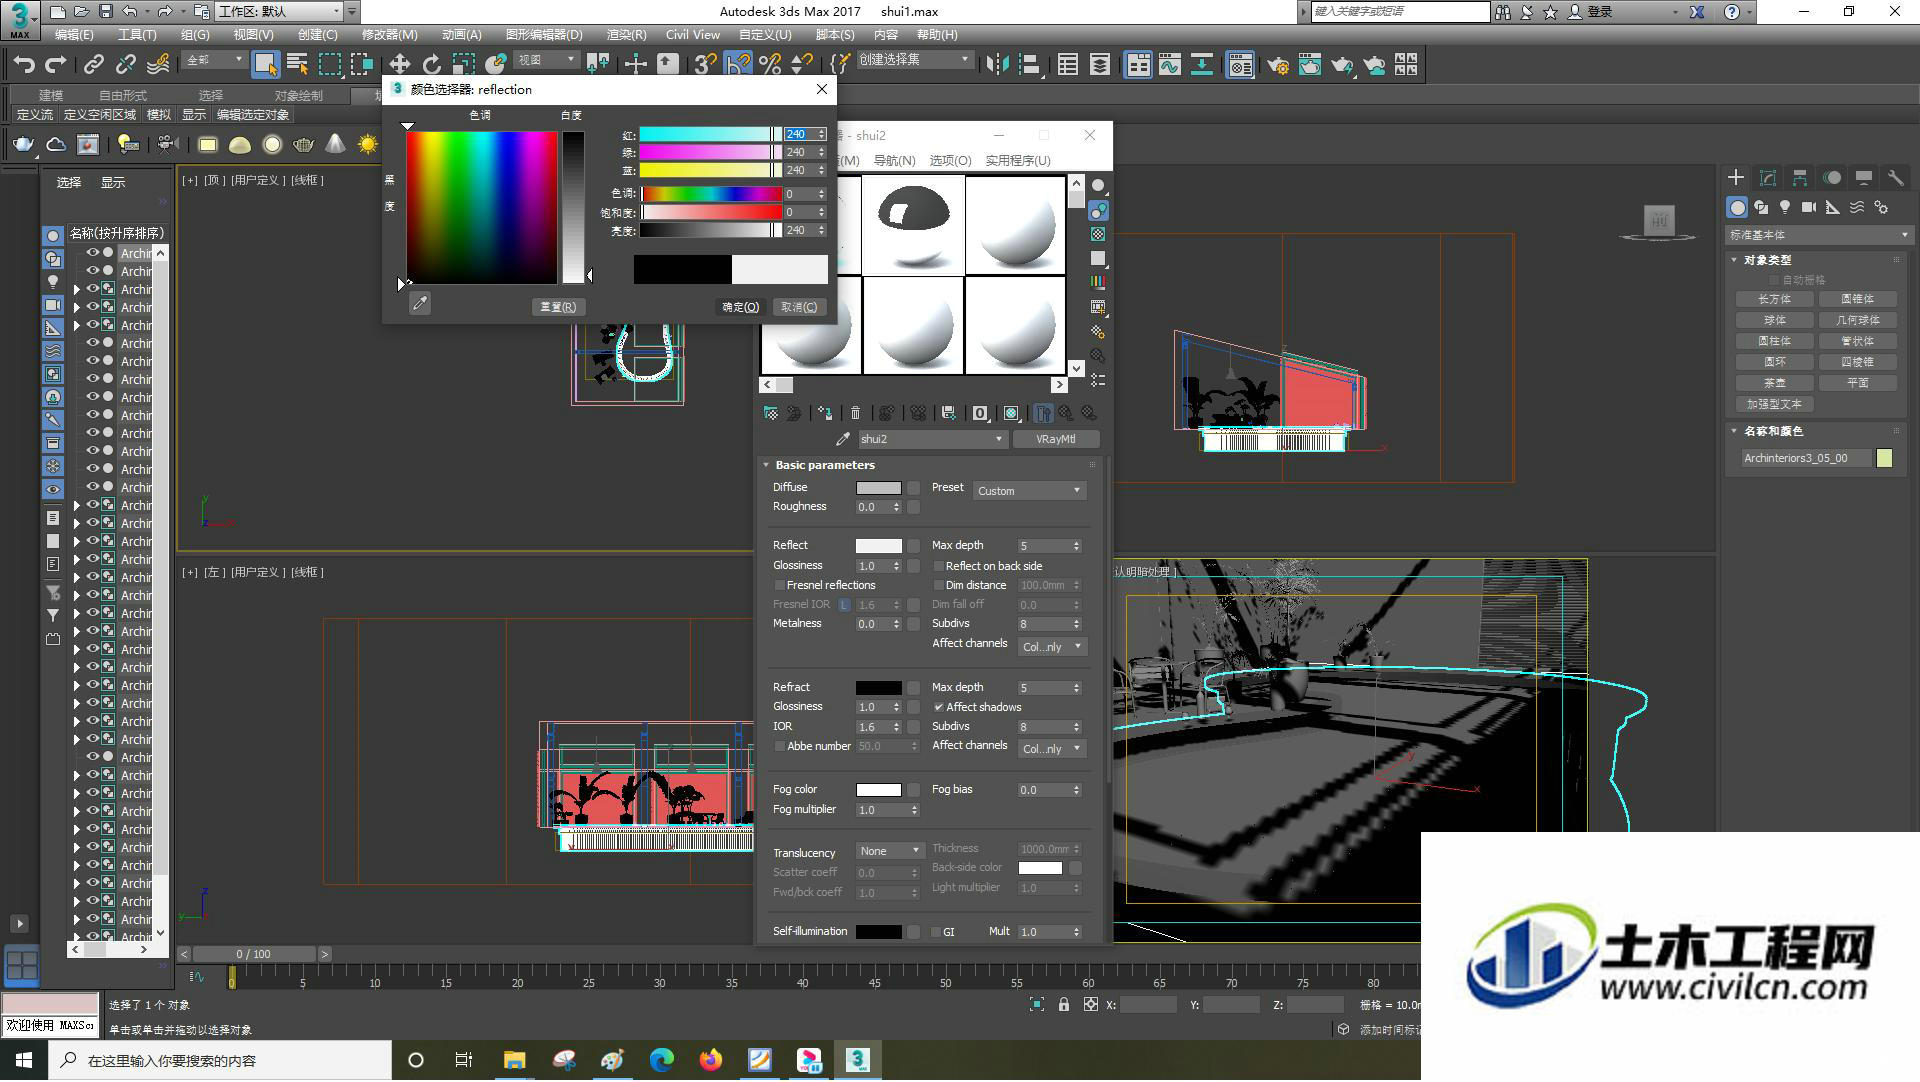1920x1082 pixels.
Task: Toggle the Percent Snap tool
Action: (x=770, y=64)
